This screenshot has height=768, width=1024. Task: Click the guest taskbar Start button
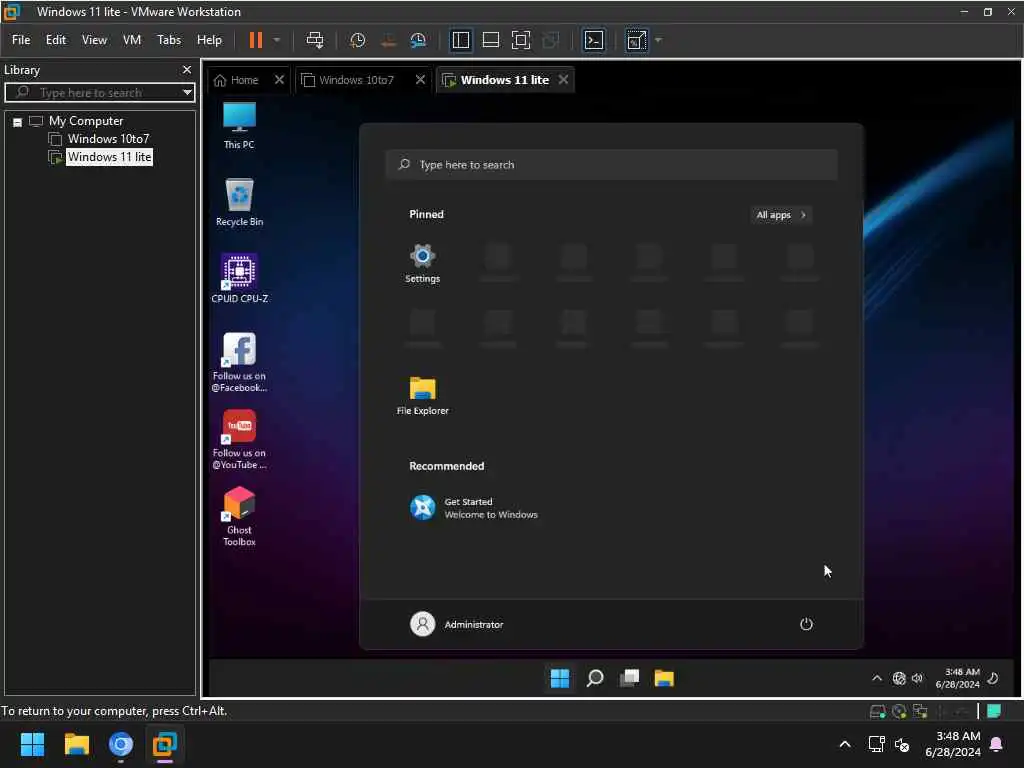[560, 678]
